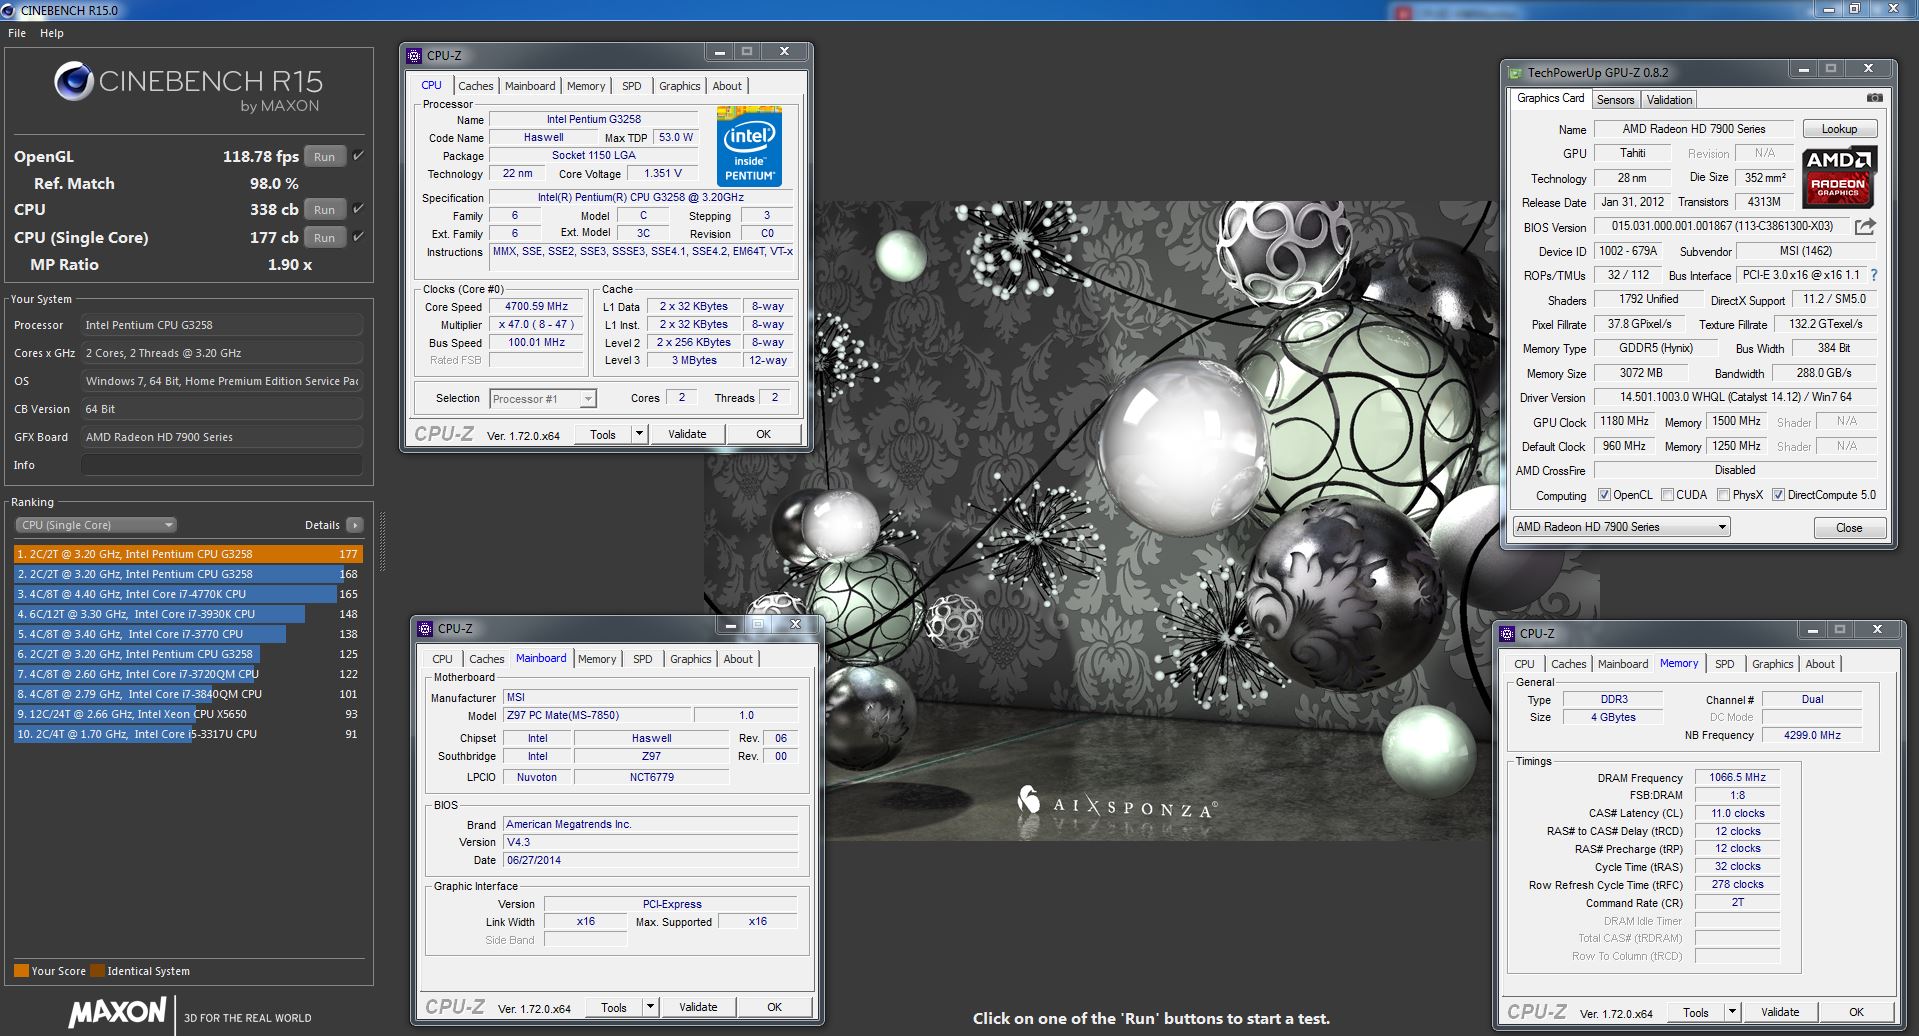Switch to Sensors tab in GPU-Z
Image resolution: width=1919 pixels, height=1036 pixels.
coord(1615,99)
